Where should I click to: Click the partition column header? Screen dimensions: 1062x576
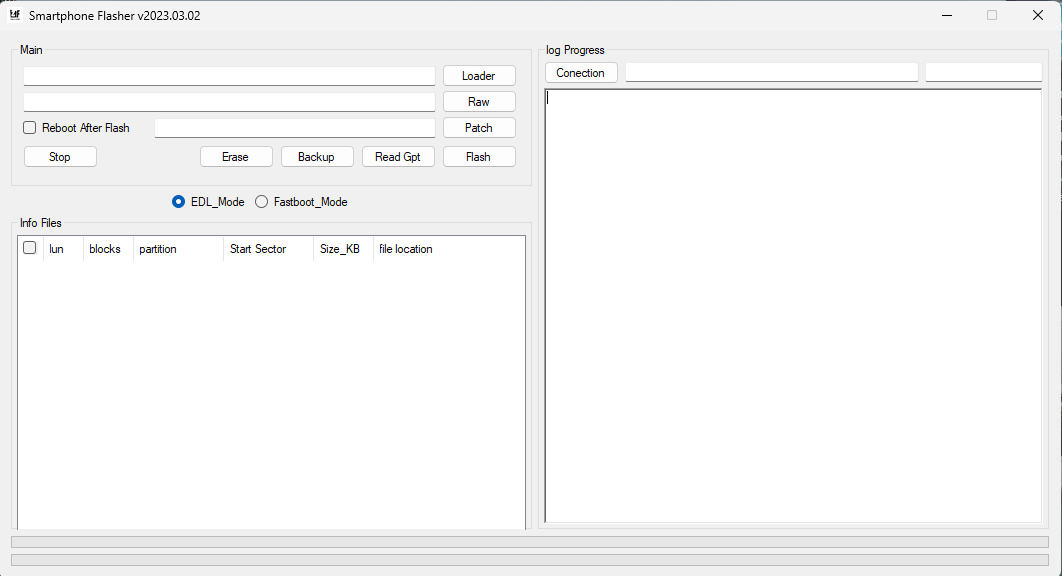(x=158, y=248)
